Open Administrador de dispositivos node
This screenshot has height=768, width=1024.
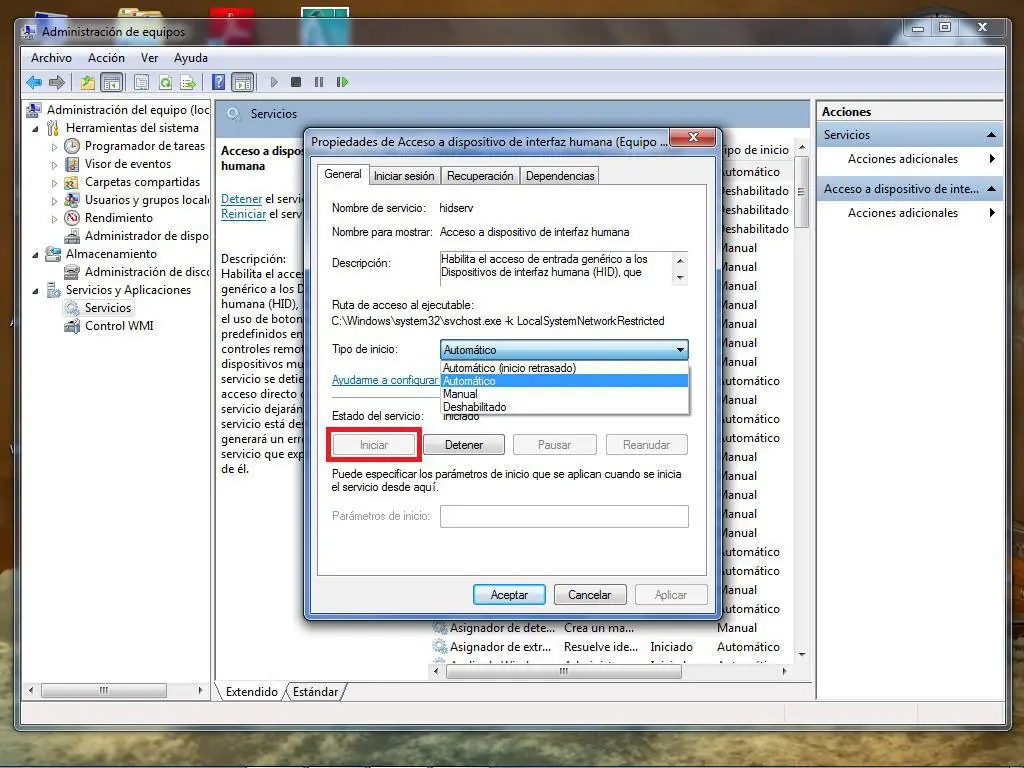pyautogui.click(x=146, y=236)
